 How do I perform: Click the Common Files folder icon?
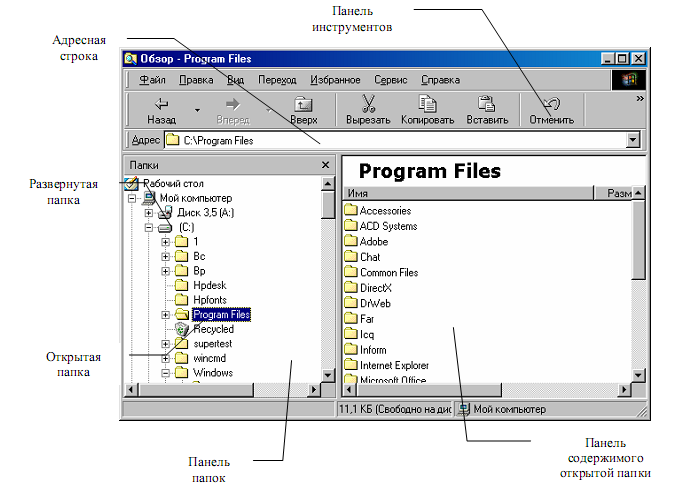[x=351, y=271]
